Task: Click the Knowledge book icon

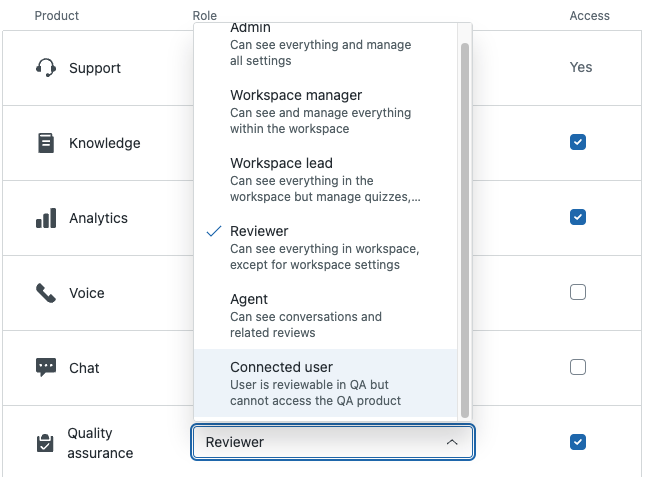Action: [x=46, y=143]
